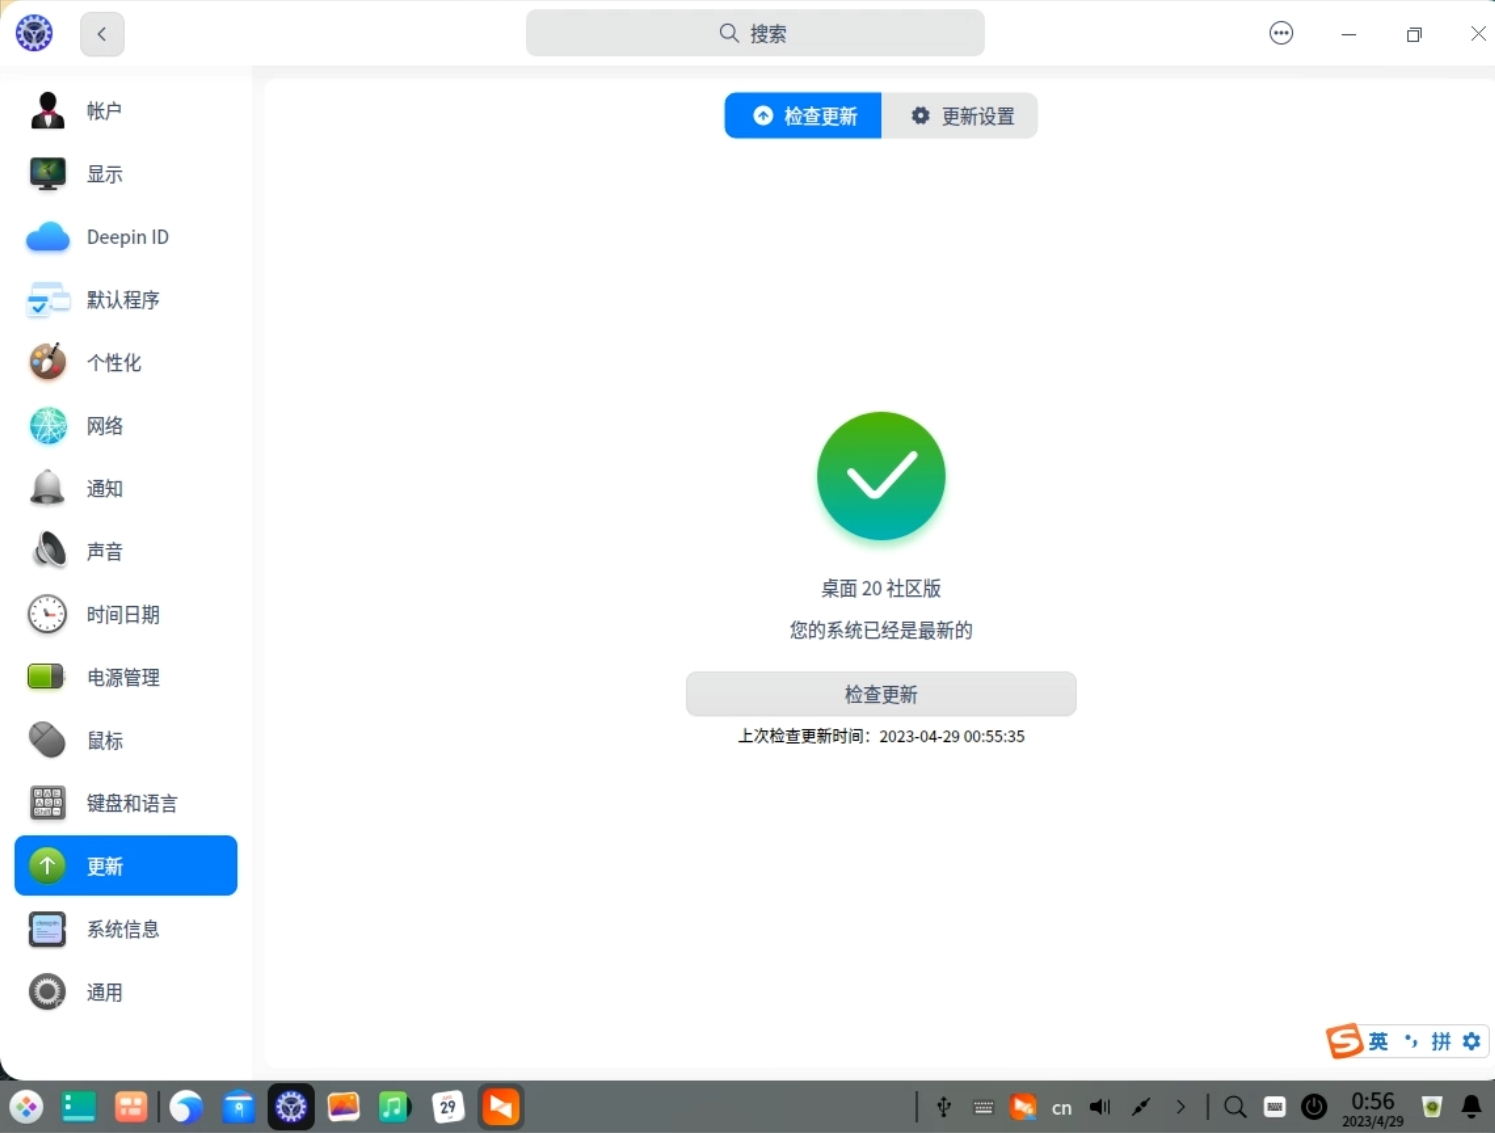The image size is (1495, 1133).
Task: Launch the browser from the dock
Action: coord(186,1107)
